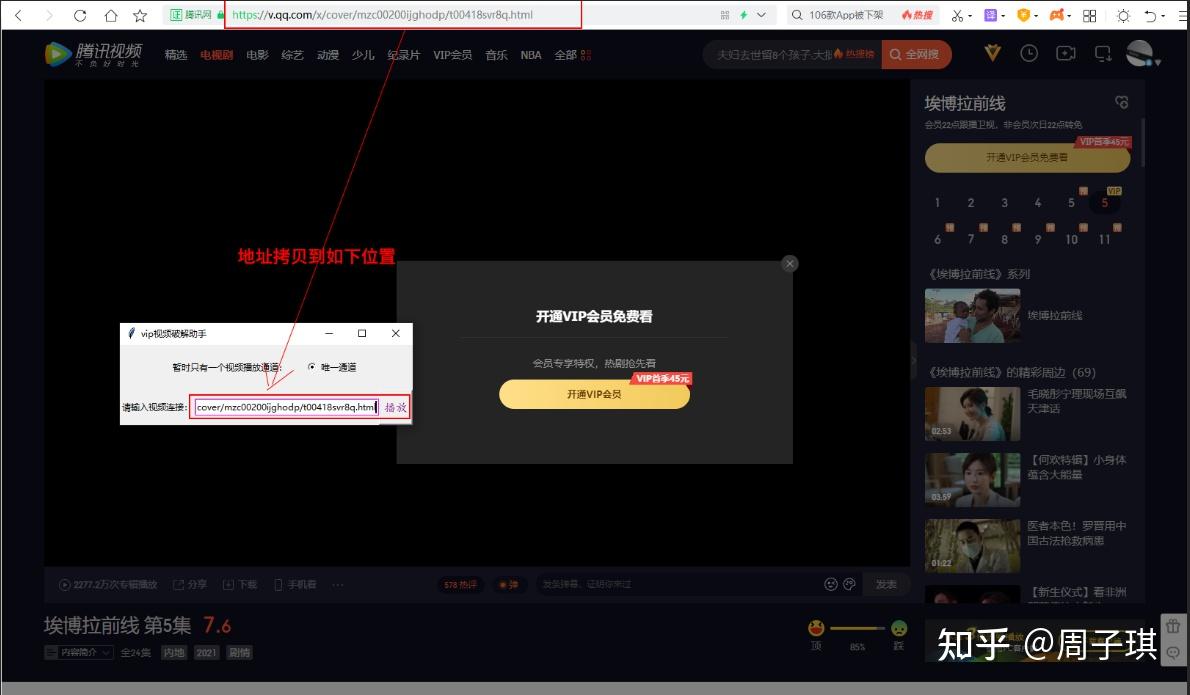Expand the 全部 all-channels menu

coord(572,55)
